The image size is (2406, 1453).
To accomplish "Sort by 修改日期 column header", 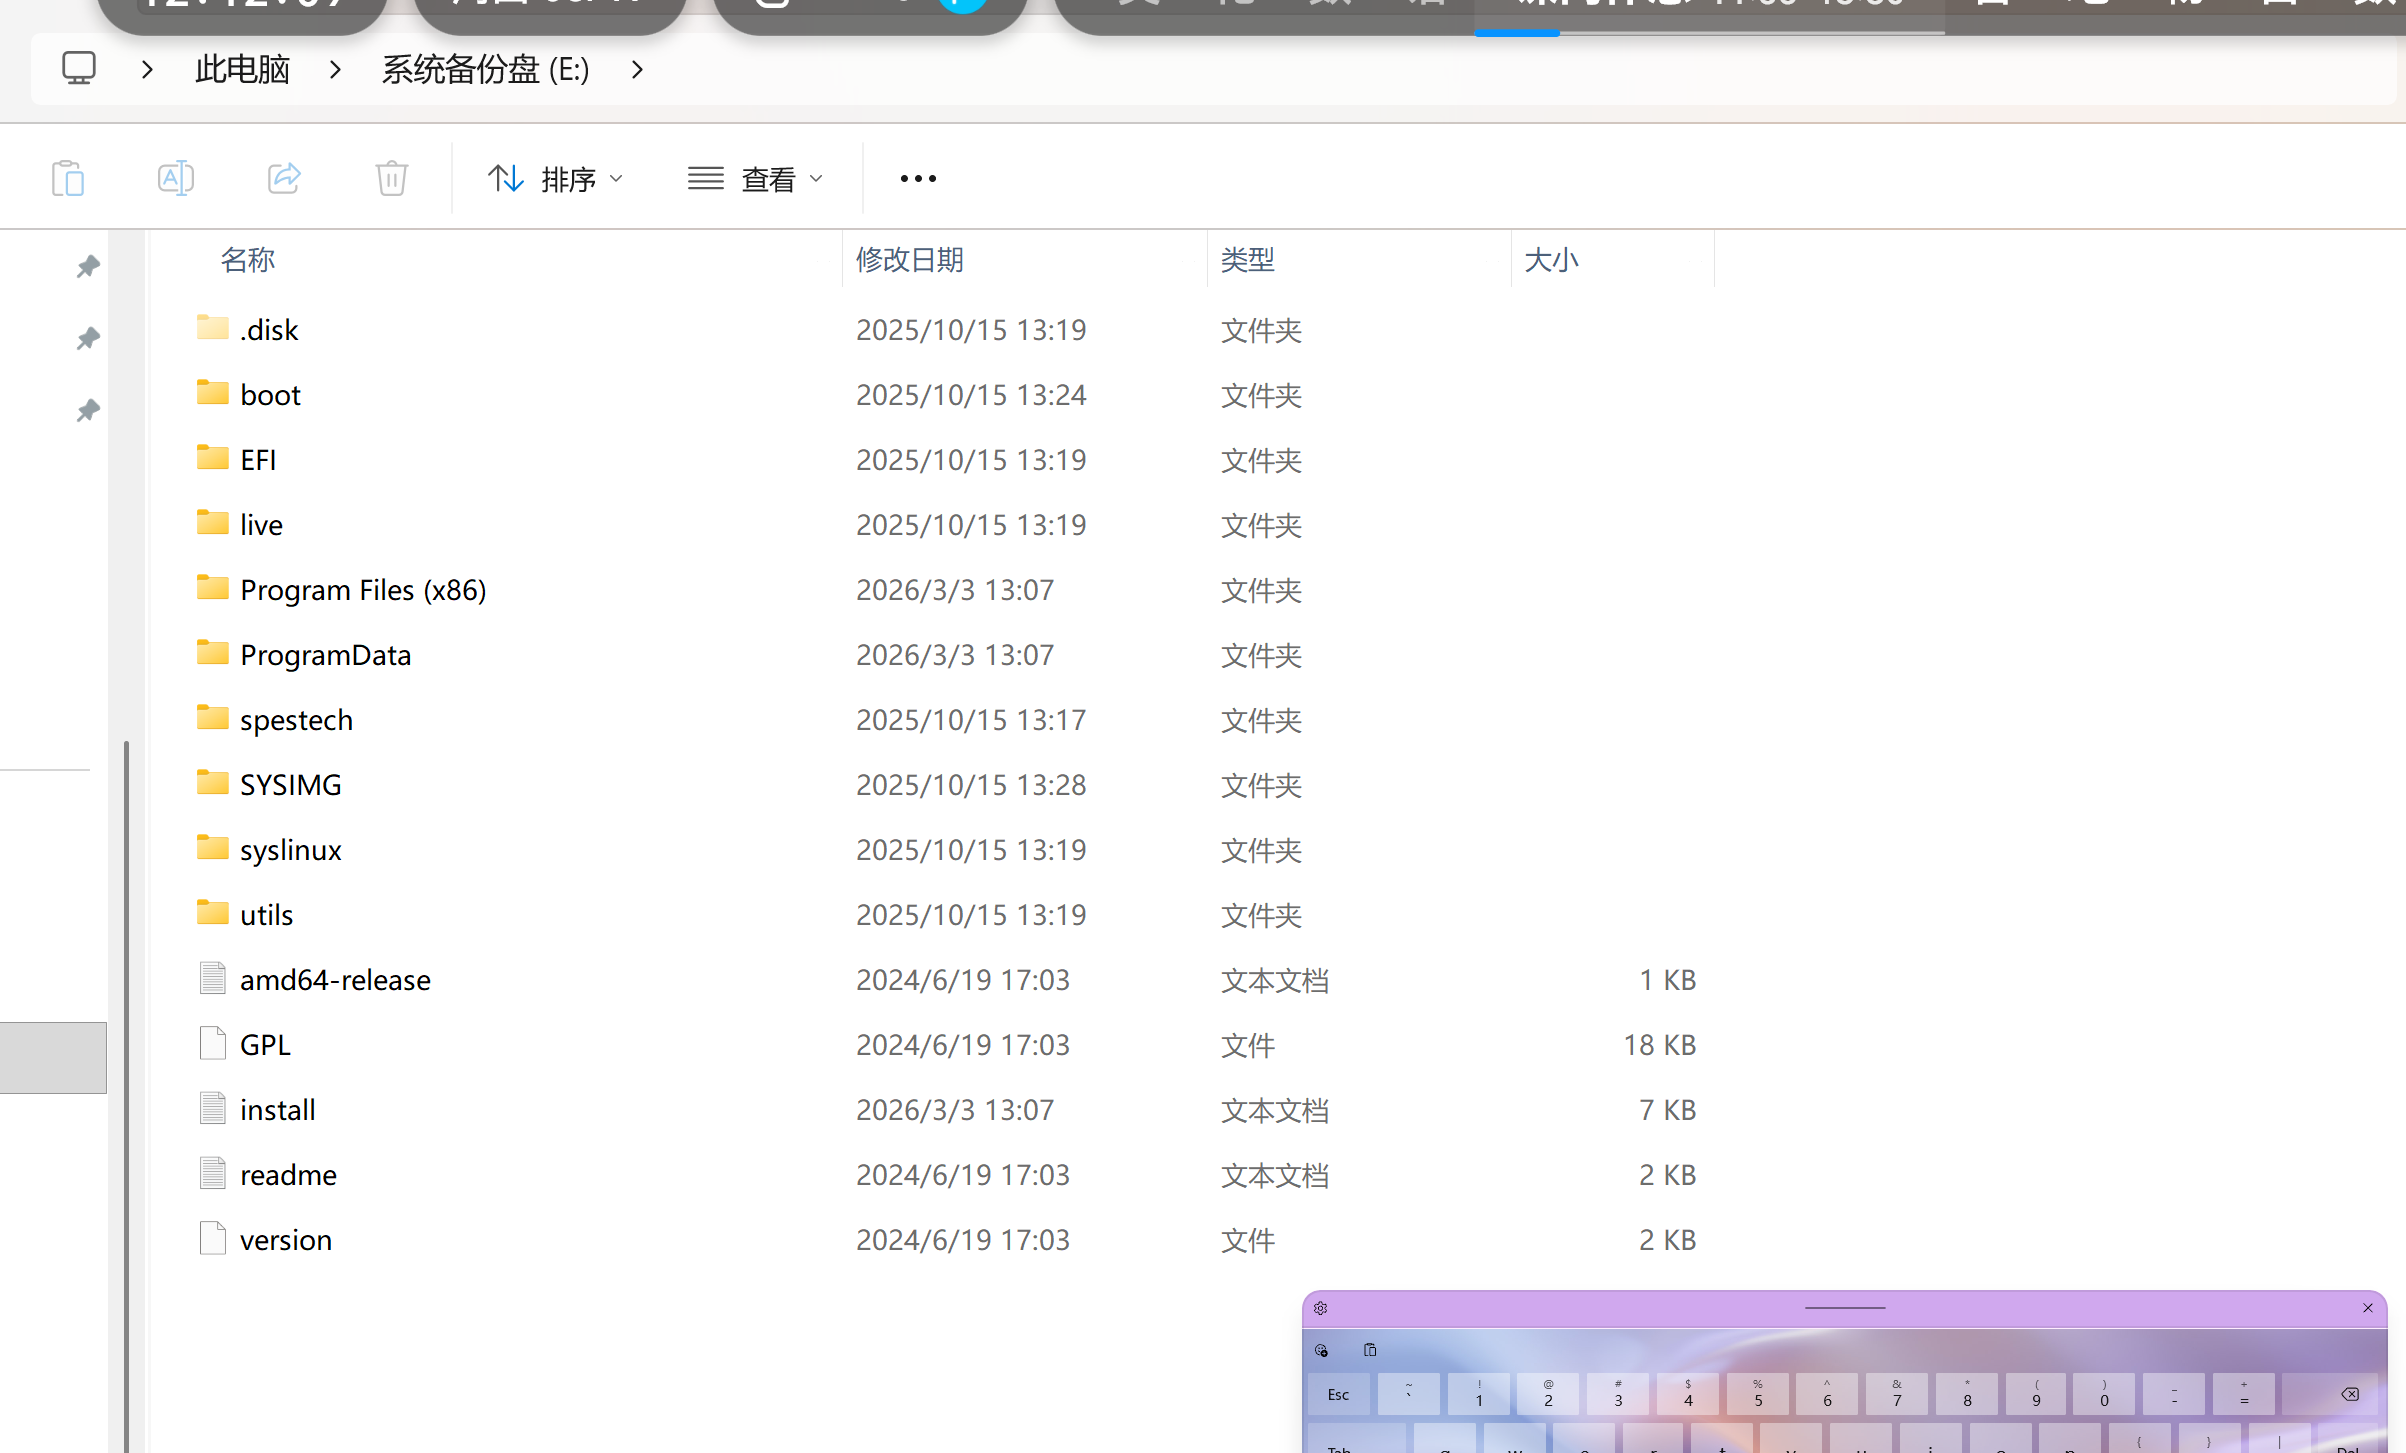I will pyautogui.click(x=909, y=260).
